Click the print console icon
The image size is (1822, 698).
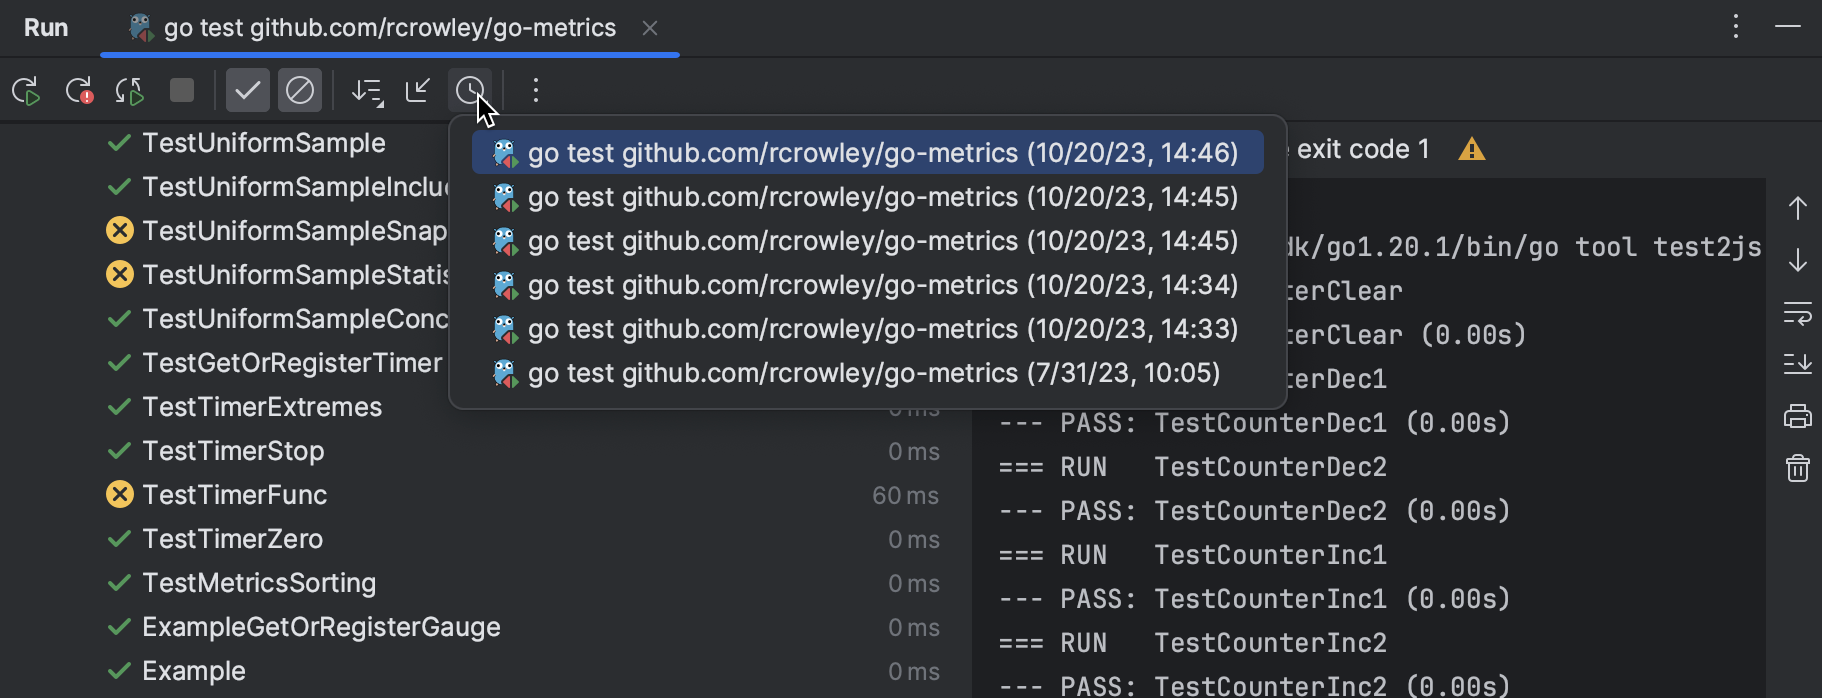point(1797,416)
